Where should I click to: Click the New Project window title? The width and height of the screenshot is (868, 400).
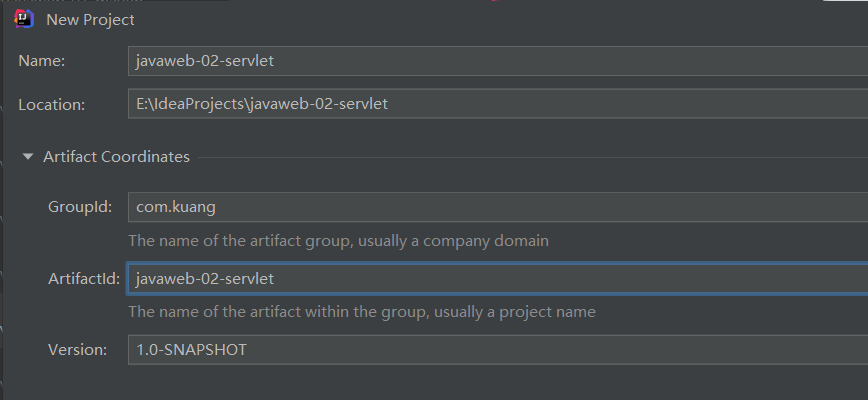pos(90,20)
